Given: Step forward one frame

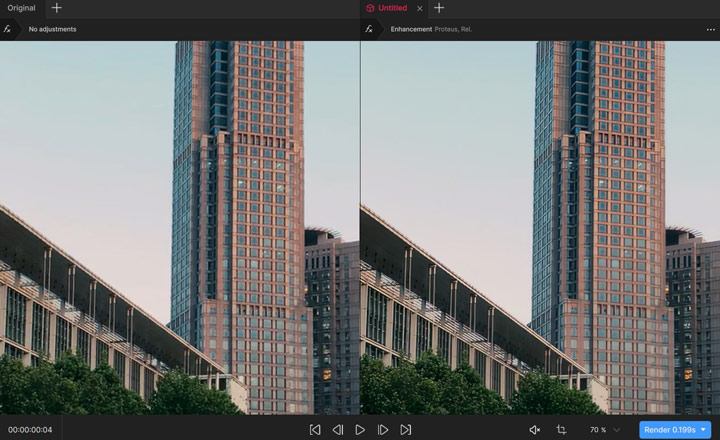Looking at the screenshot, I should click(382, 430).
